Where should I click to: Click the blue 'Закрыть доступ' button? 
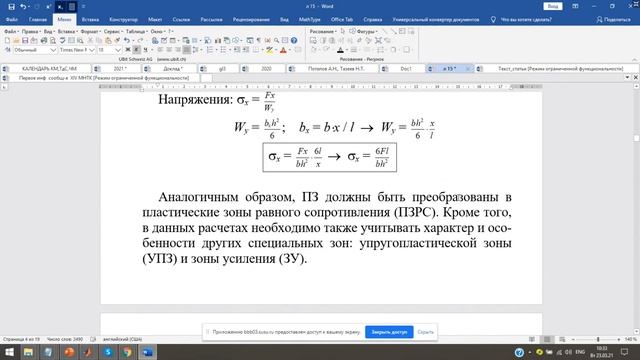(x=389, y=332)
